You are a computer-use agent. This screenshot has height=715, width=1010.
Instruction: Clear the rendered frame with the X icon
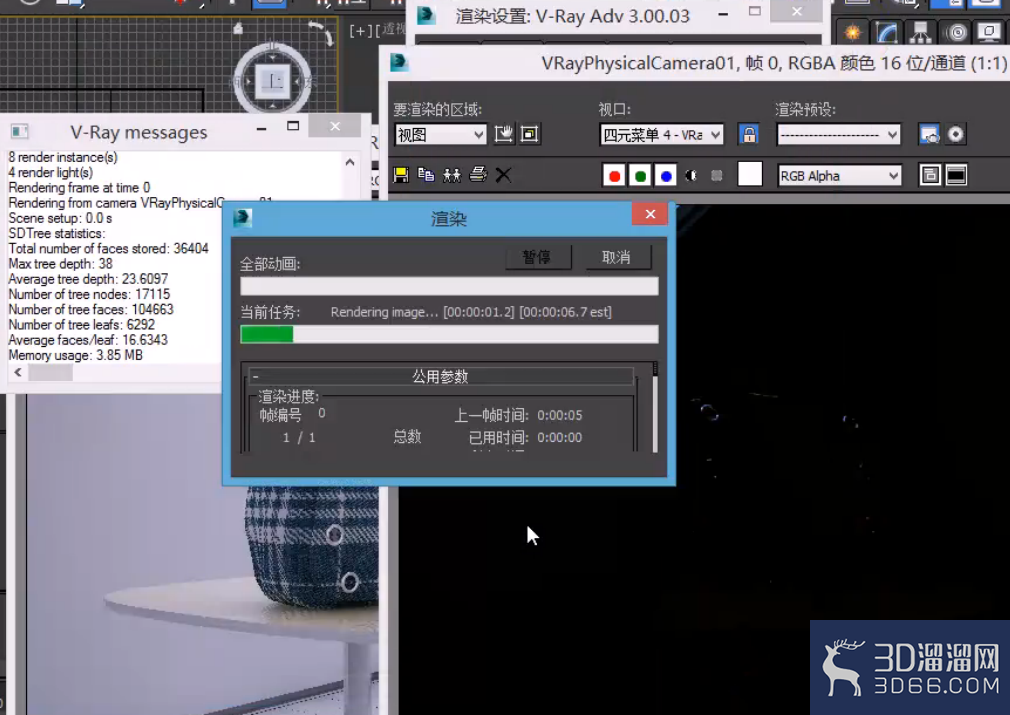click(503, 175)
